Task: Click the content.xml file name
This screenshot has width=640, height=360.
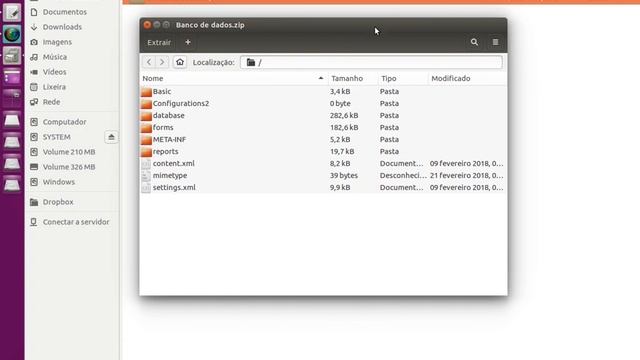Action: pos(173,163)
